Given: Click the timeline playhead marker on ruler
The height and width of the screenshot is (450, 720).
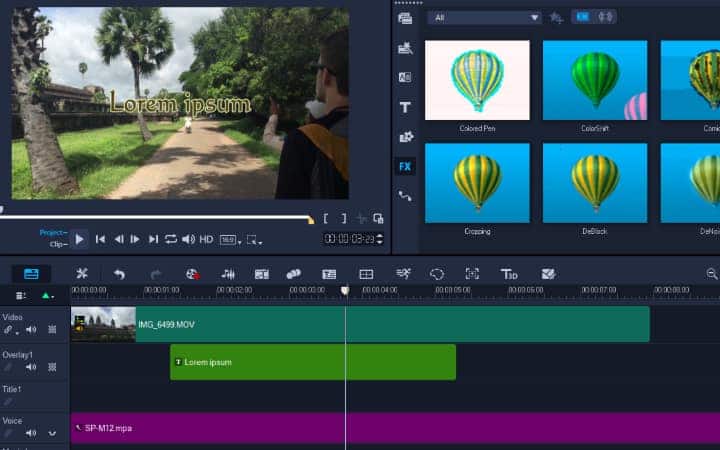Looking at the screenshot, I should 345,290.
